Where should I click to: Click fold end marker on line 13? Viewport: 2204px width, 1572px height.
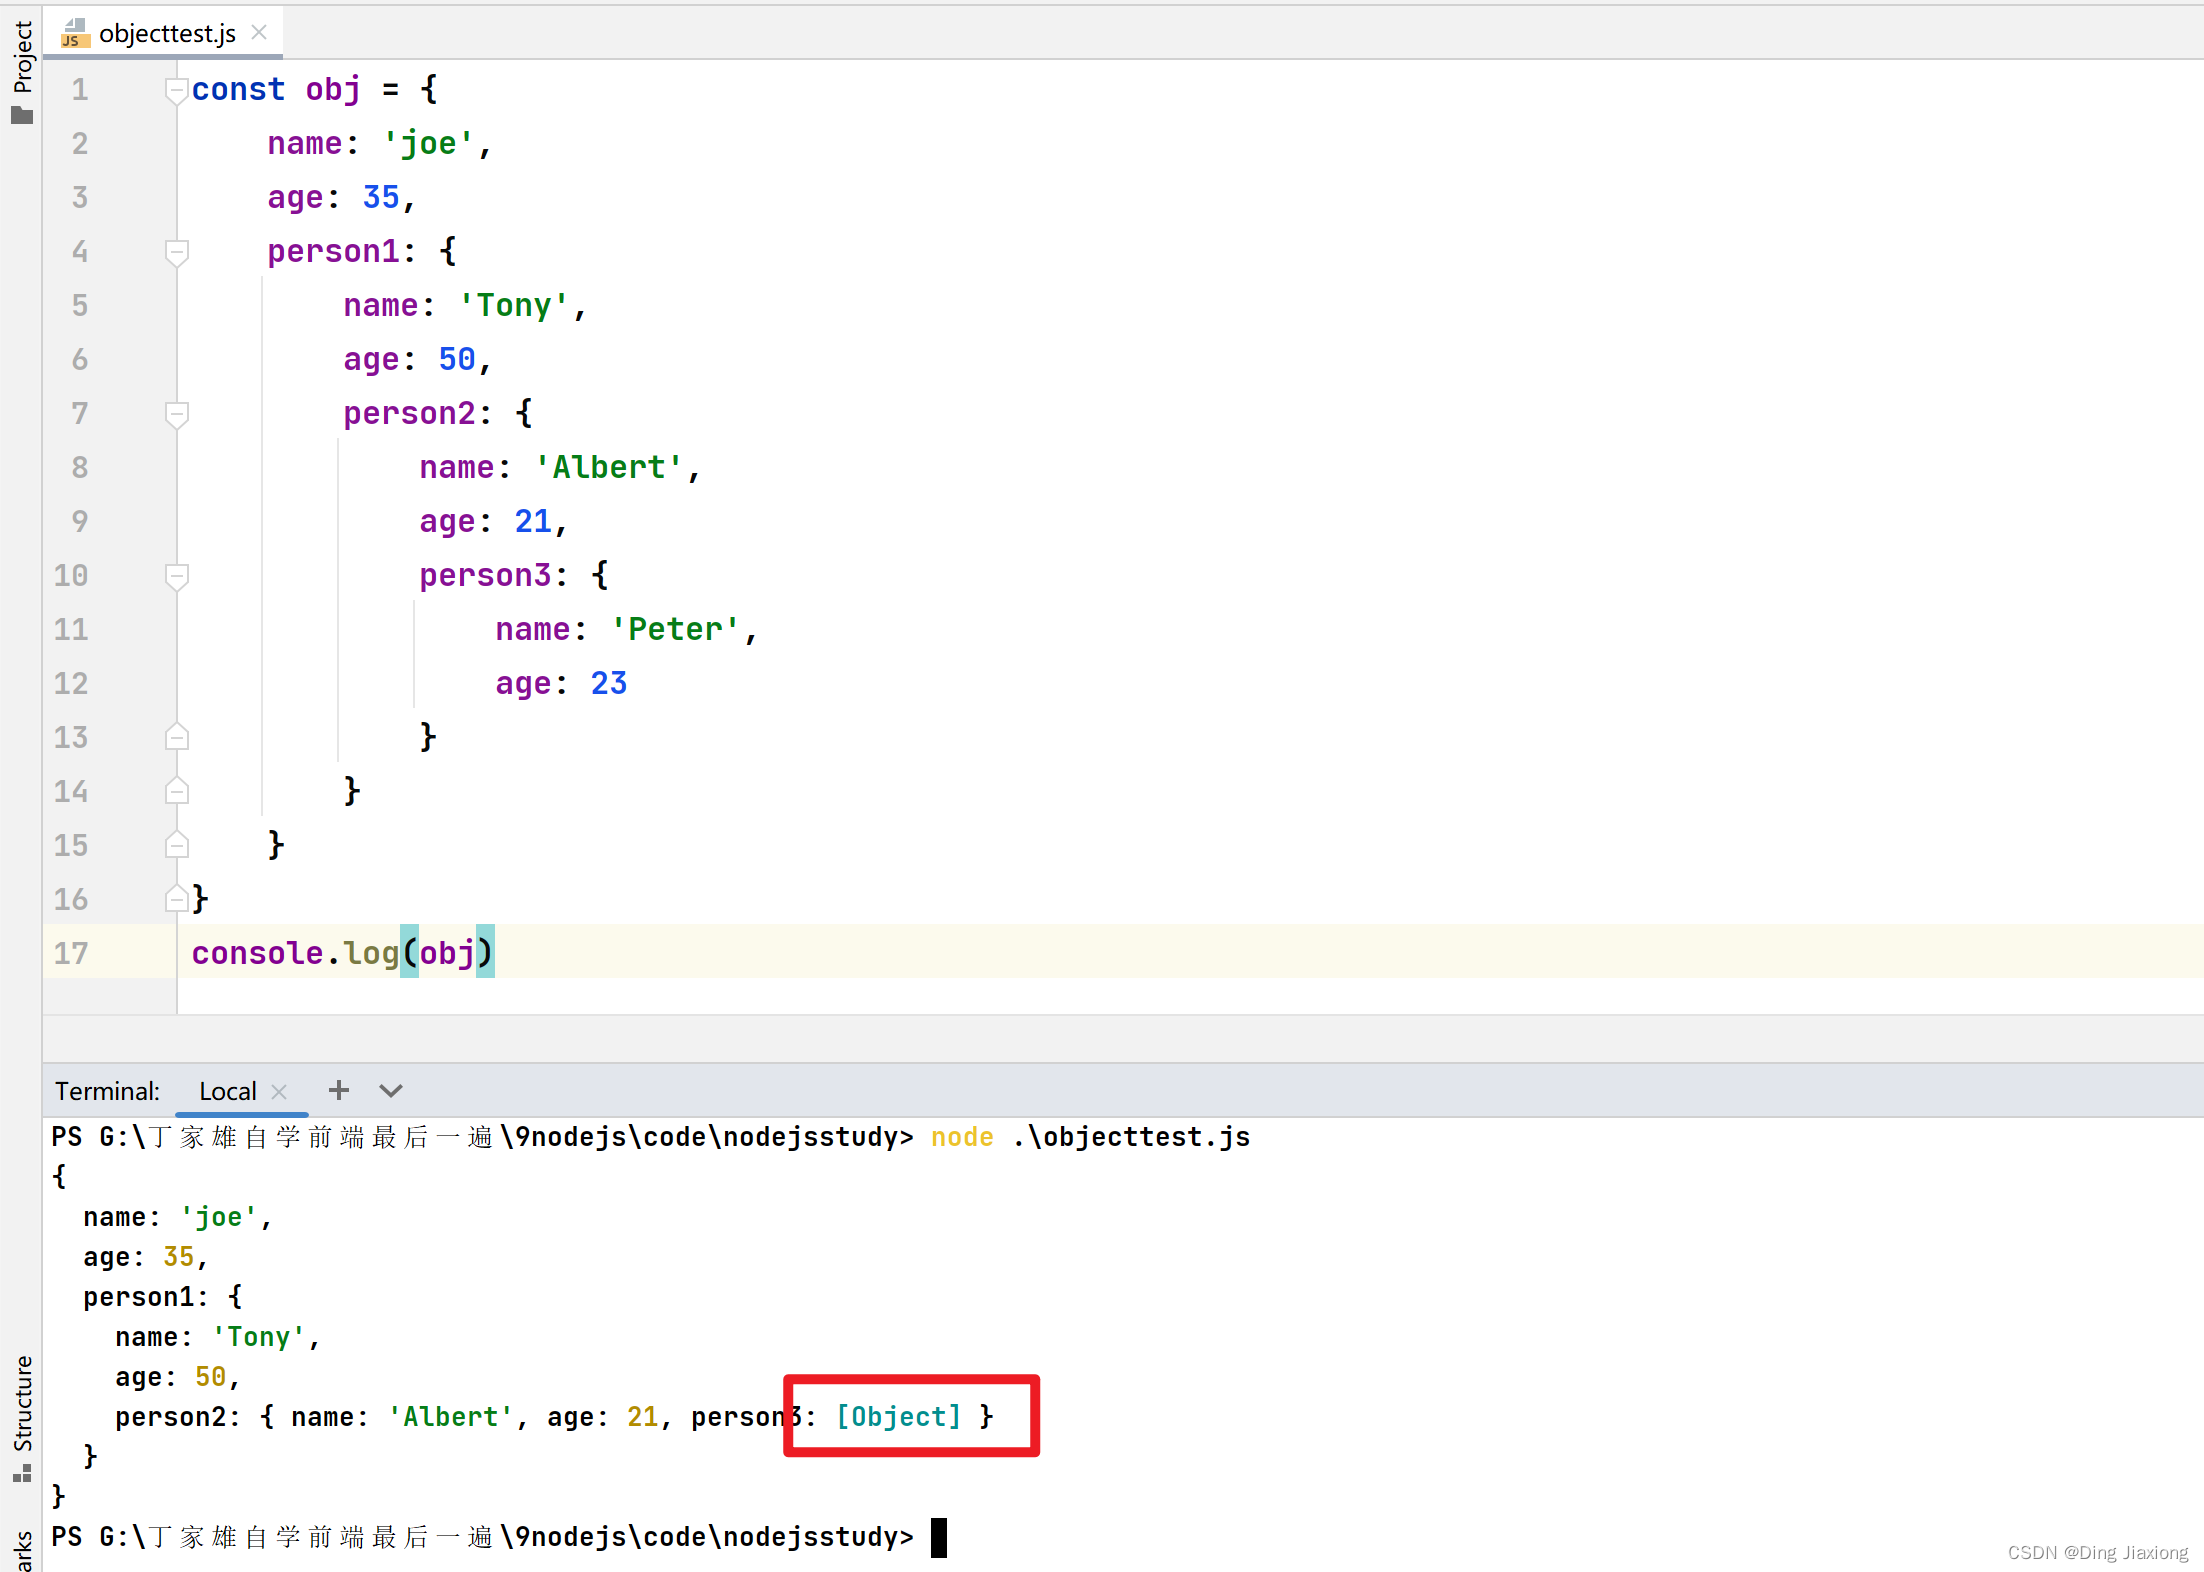point(177,738)
